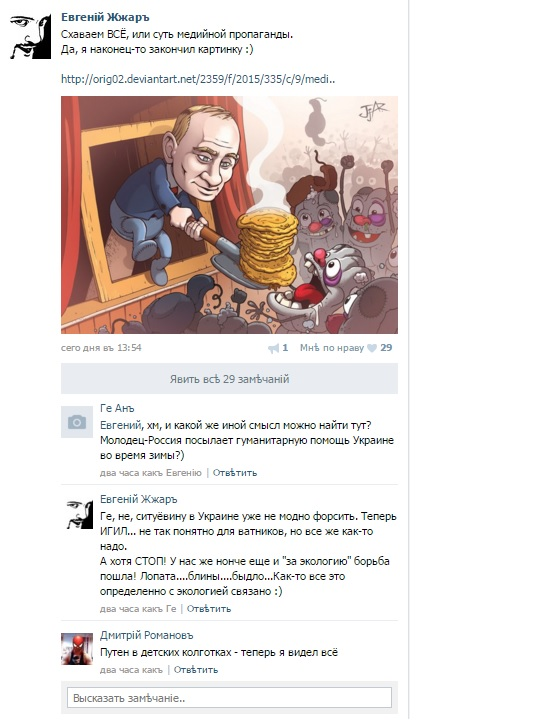
Task: Reply to Дмитрій Романовъ's comment via Отвѣтить
Action: point(196,669)
